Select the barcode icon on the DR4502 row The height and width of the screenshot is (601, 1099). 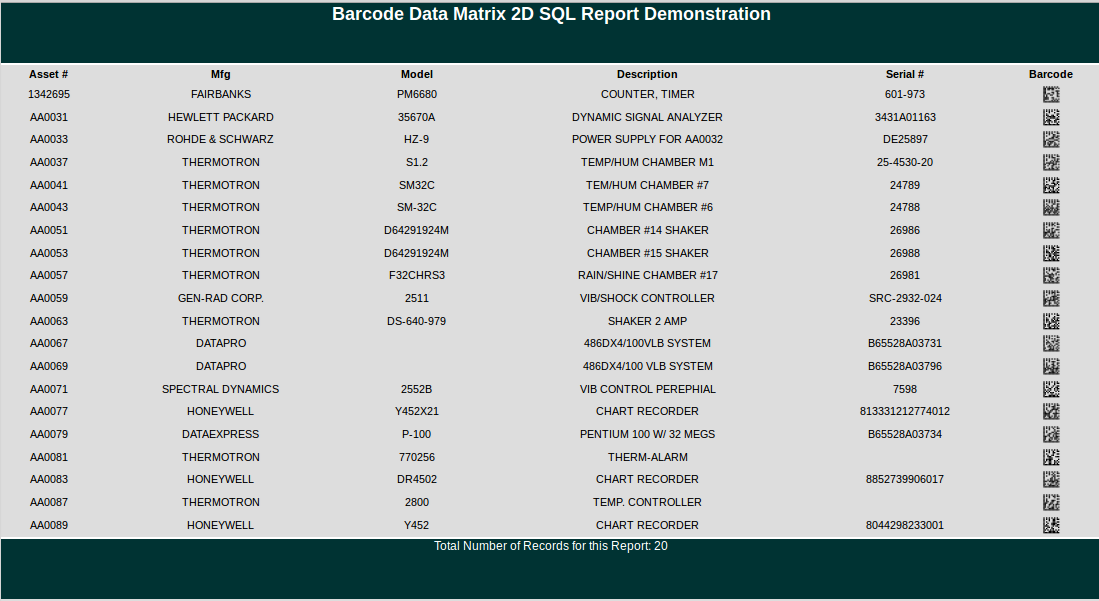pos(1051,479)
